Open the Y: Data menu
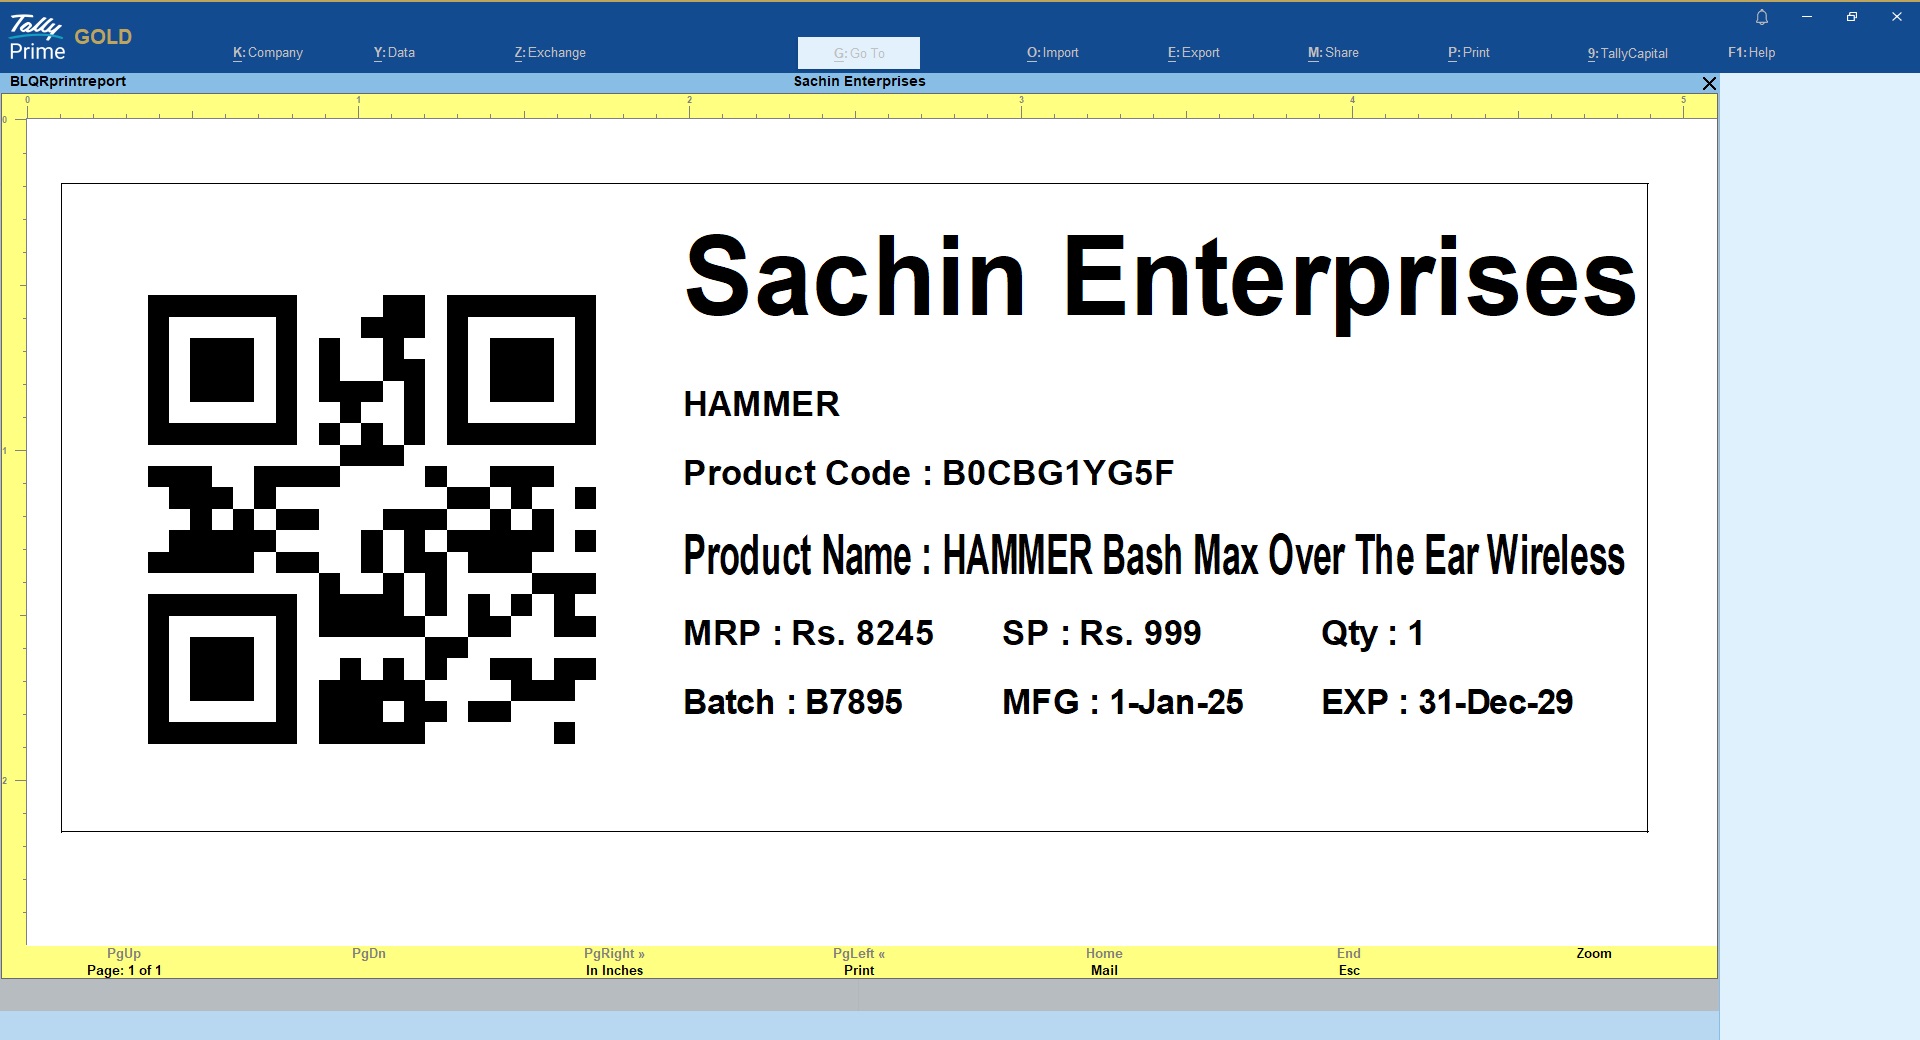Image resolution: width=1920 pixels, height=1040 pixels. [394, 53]
